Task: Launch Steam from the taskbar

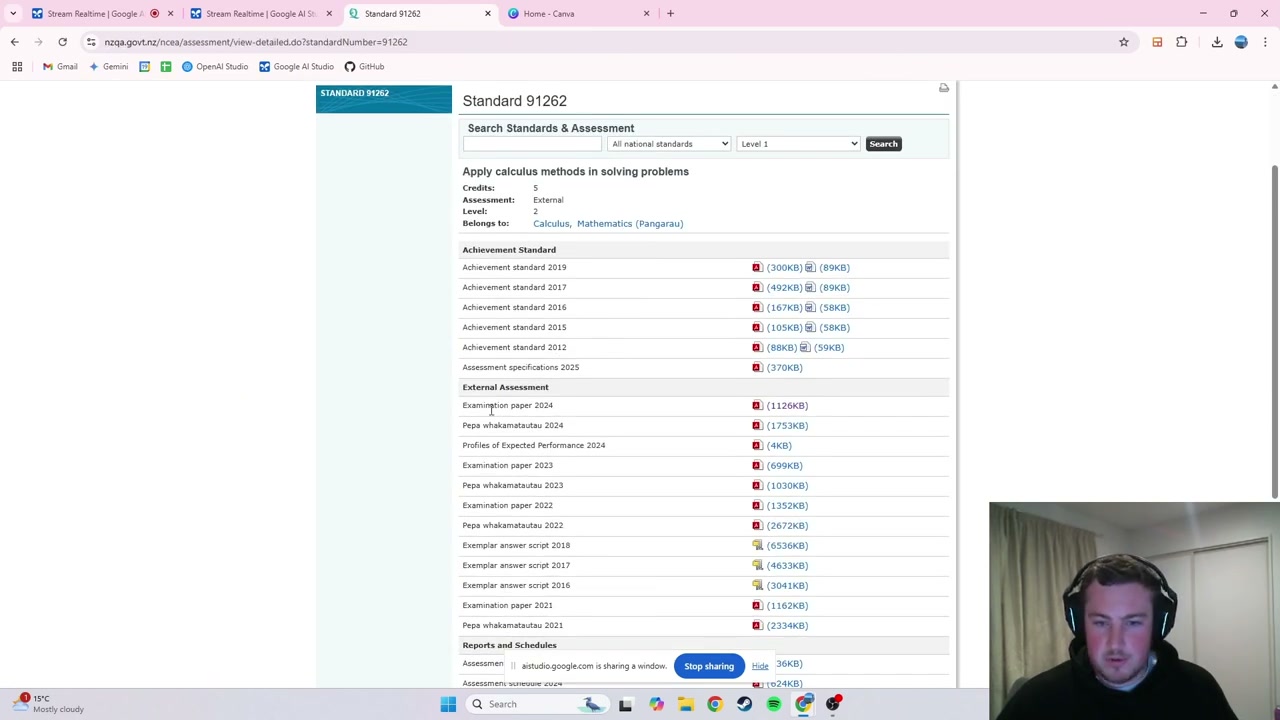Action: (744, 704)
